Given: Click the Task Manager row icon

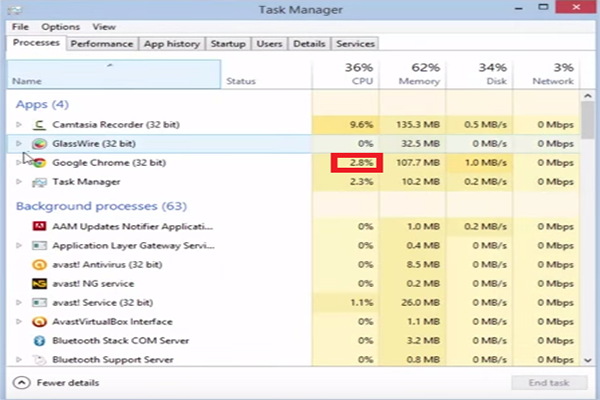Looking at the screenshot, I should click(39, 182).
